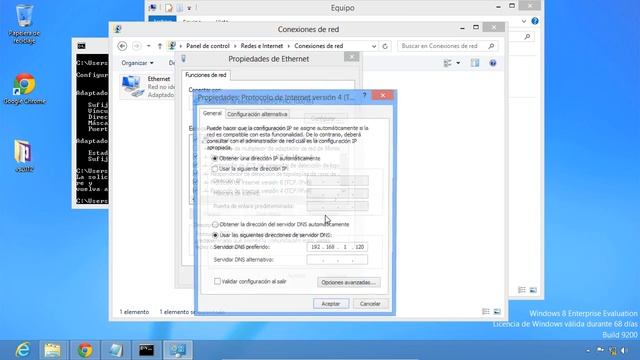Select the network connections taskbar button
The height and width of the screenshot is (360, 640).
(x=178, y=350)
